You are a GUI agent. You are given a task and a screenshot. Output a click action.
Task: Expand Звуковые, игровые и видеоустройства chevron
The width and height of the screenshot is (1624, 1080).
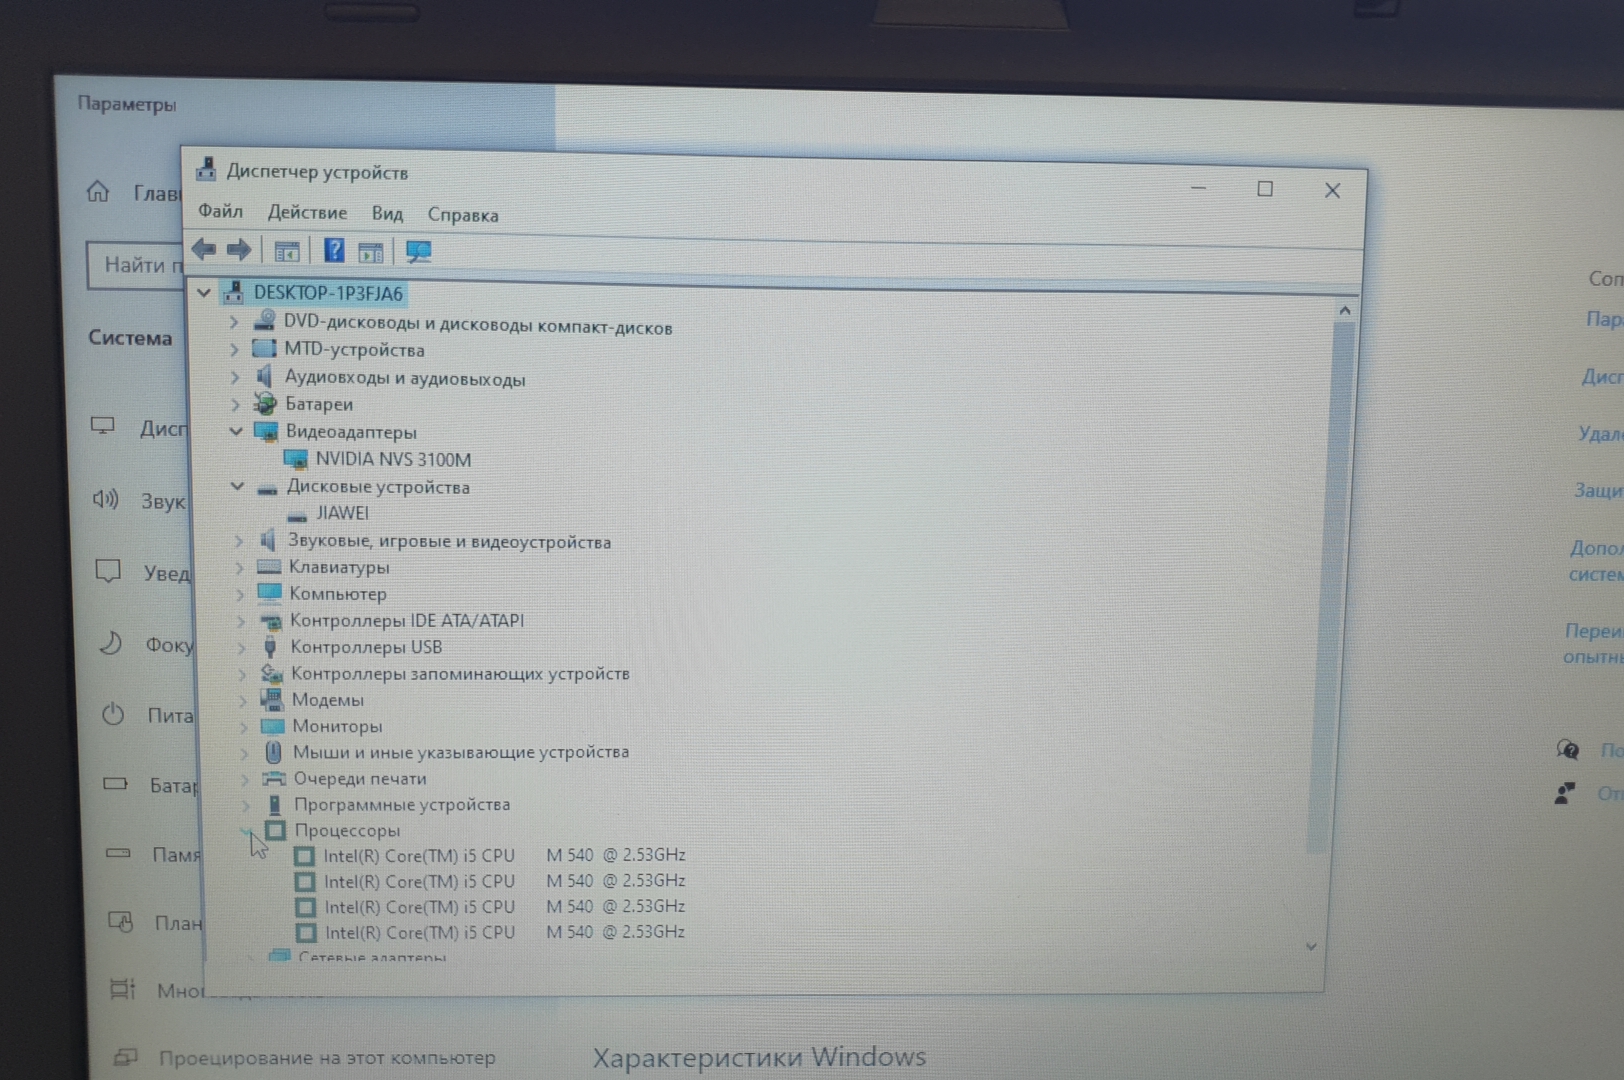[238, 541]
